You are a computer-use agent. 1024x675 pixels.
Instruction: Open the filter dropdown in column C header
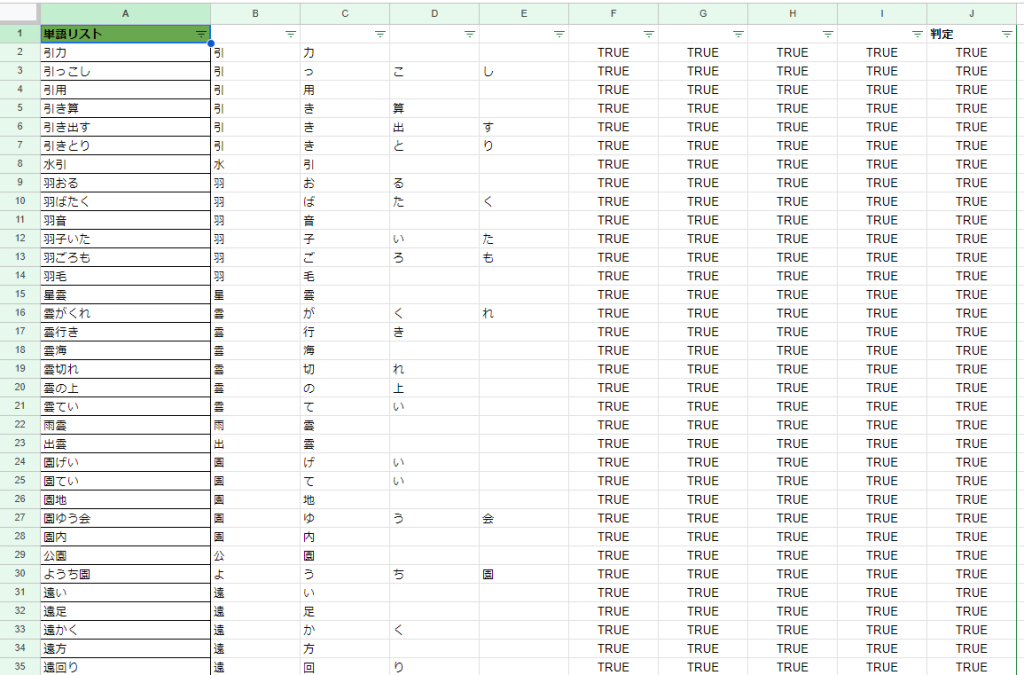(x=380, y=34)
